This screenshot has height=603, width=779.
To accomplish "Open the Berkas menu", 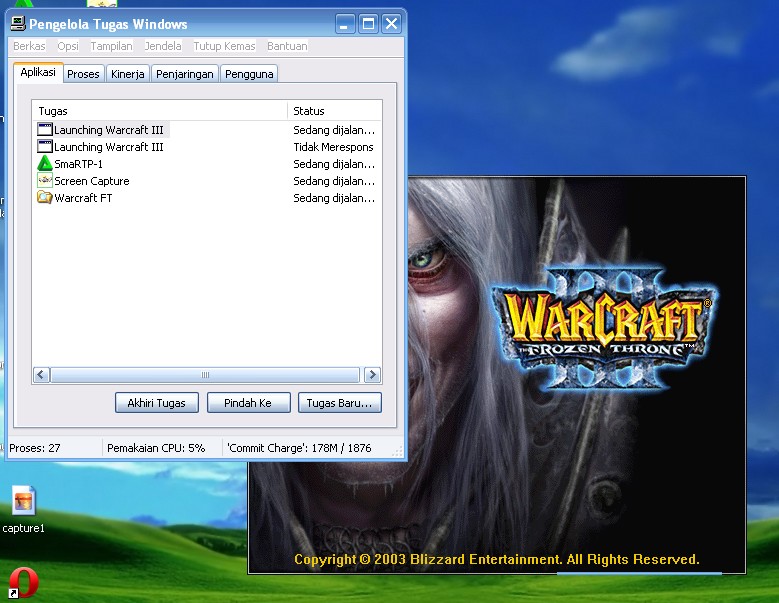I will (29, 46).
